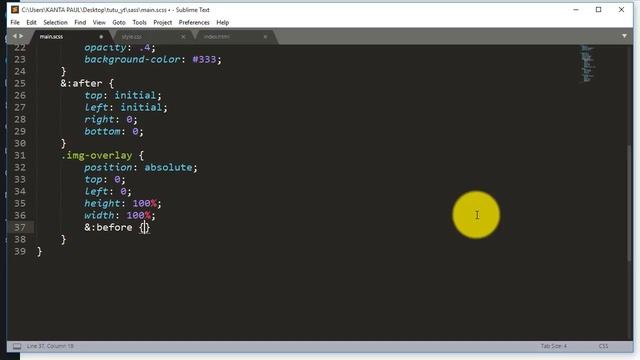Open the View menu
The height and width of the screenshot is (360, 640).
point(99,22)
